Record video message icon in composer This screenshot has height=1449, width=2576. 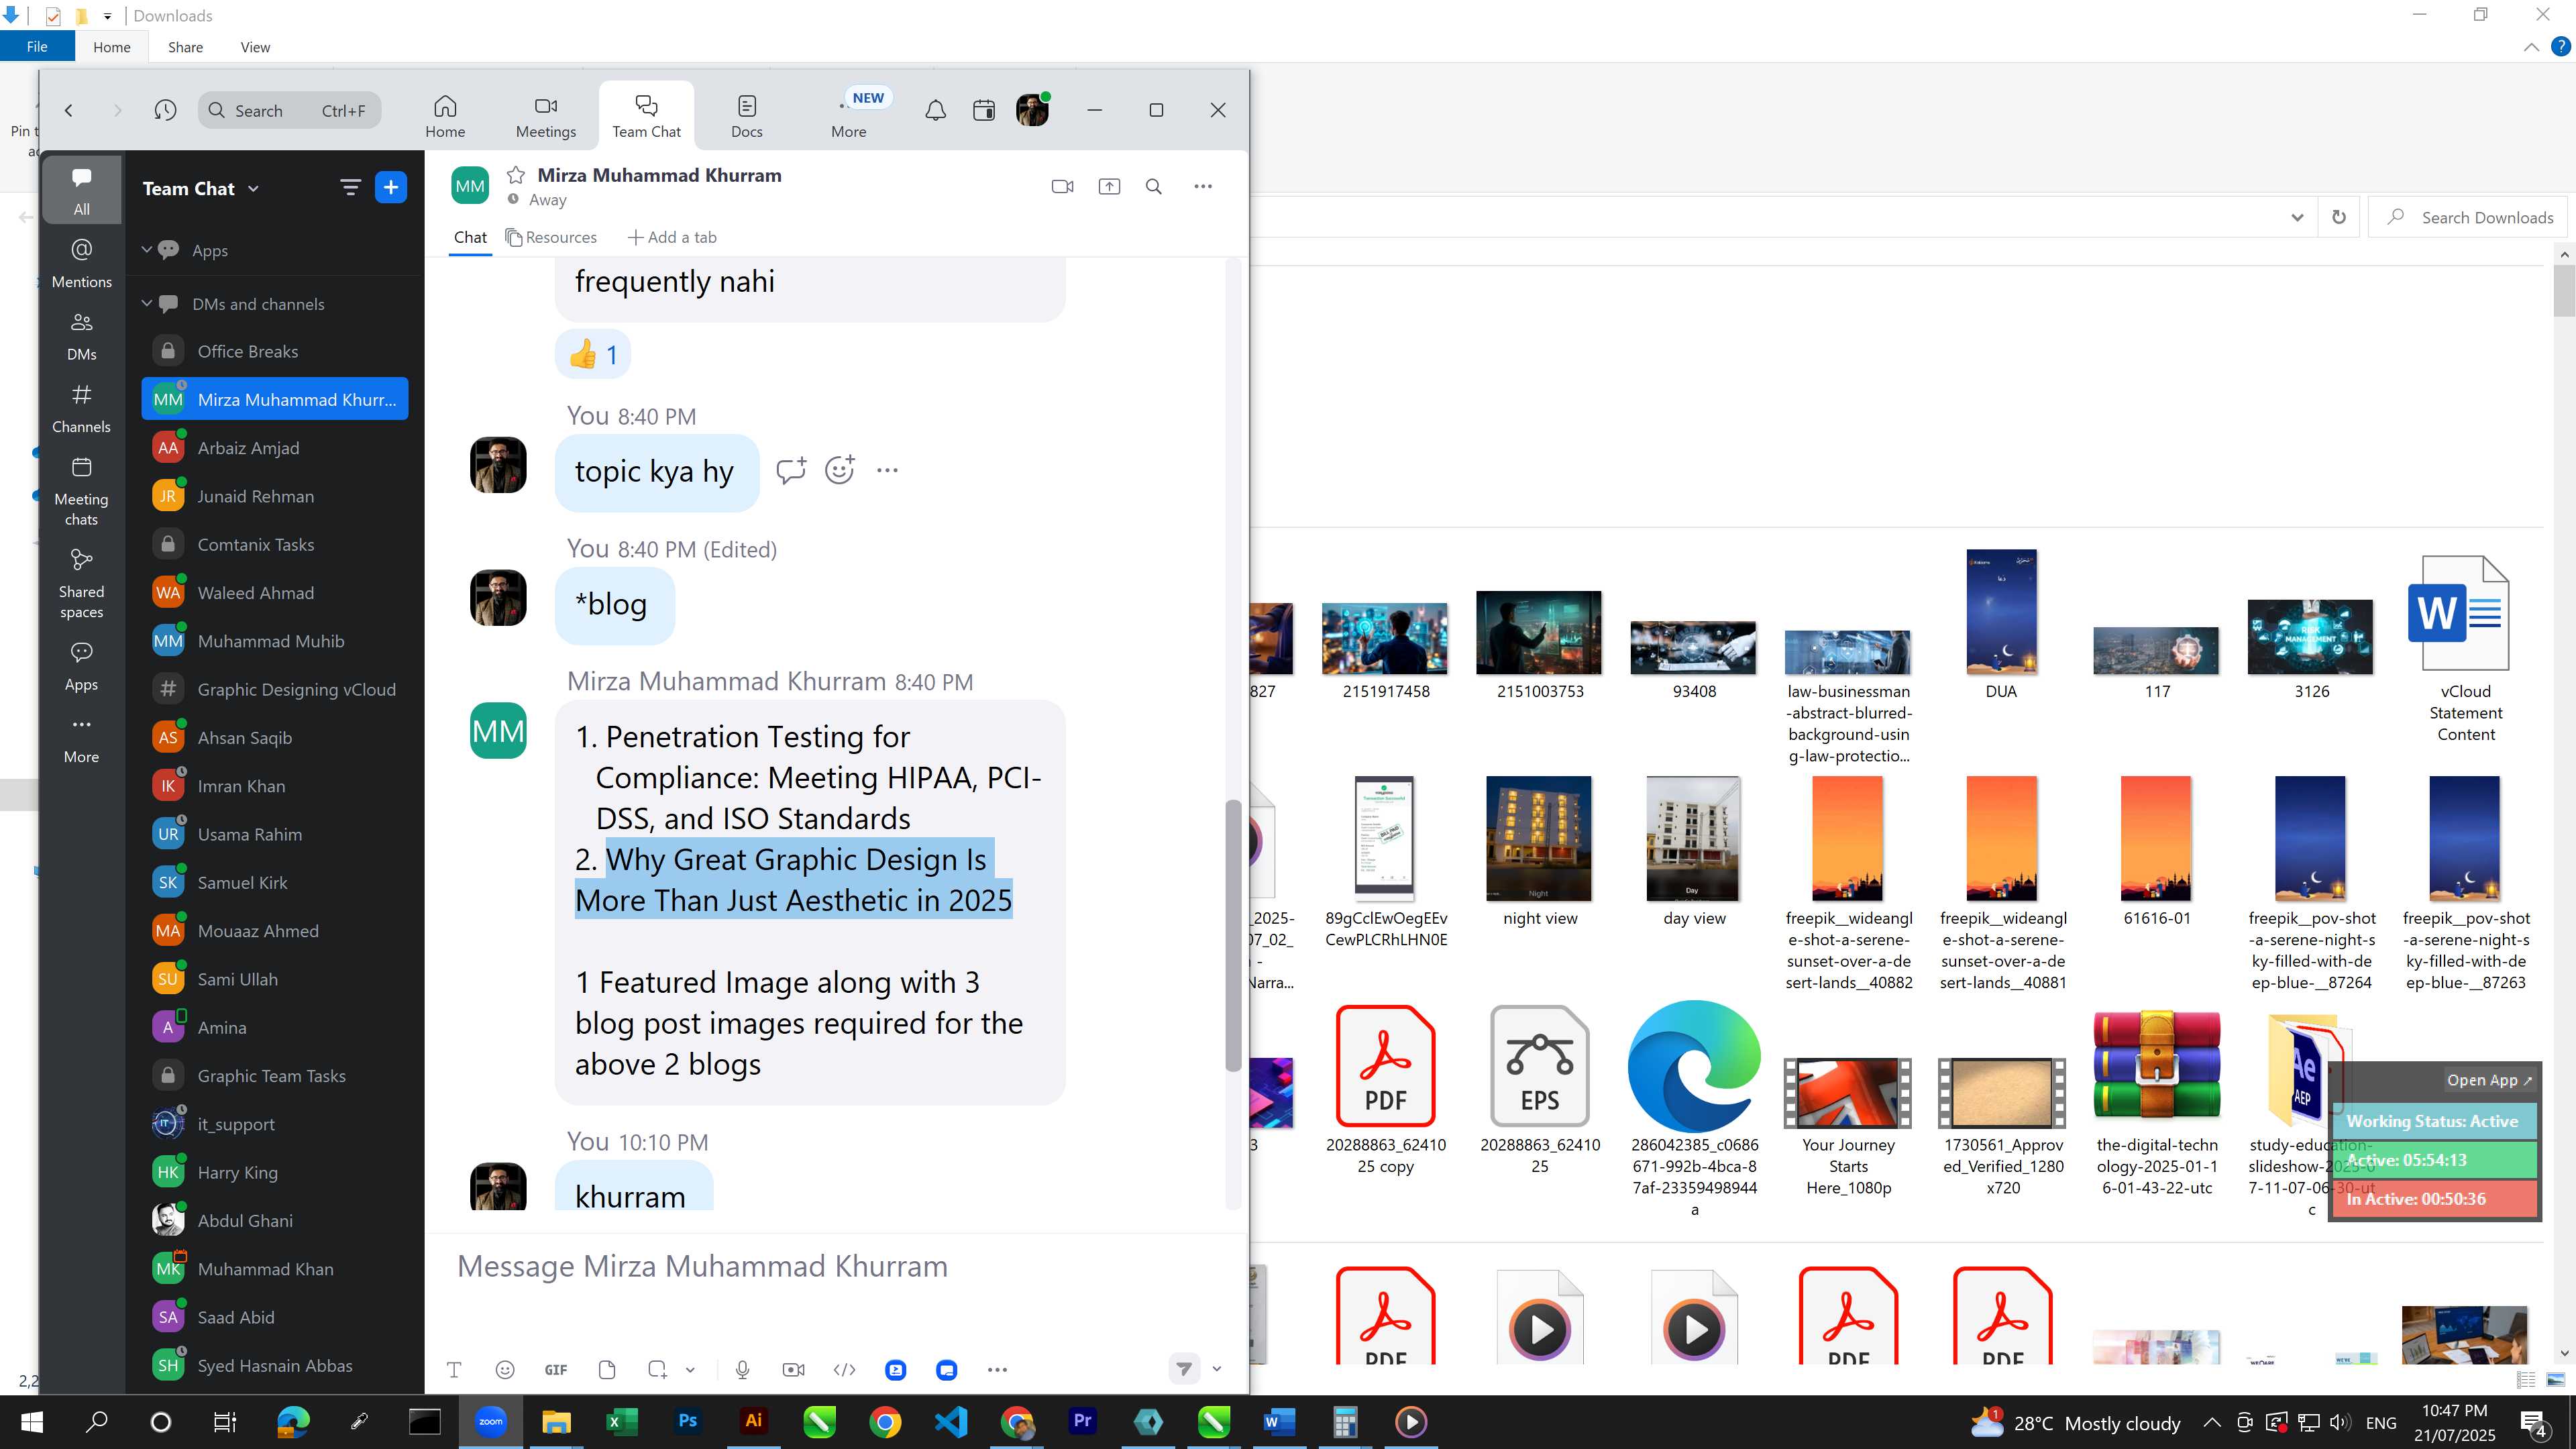tap(794, 1370)
